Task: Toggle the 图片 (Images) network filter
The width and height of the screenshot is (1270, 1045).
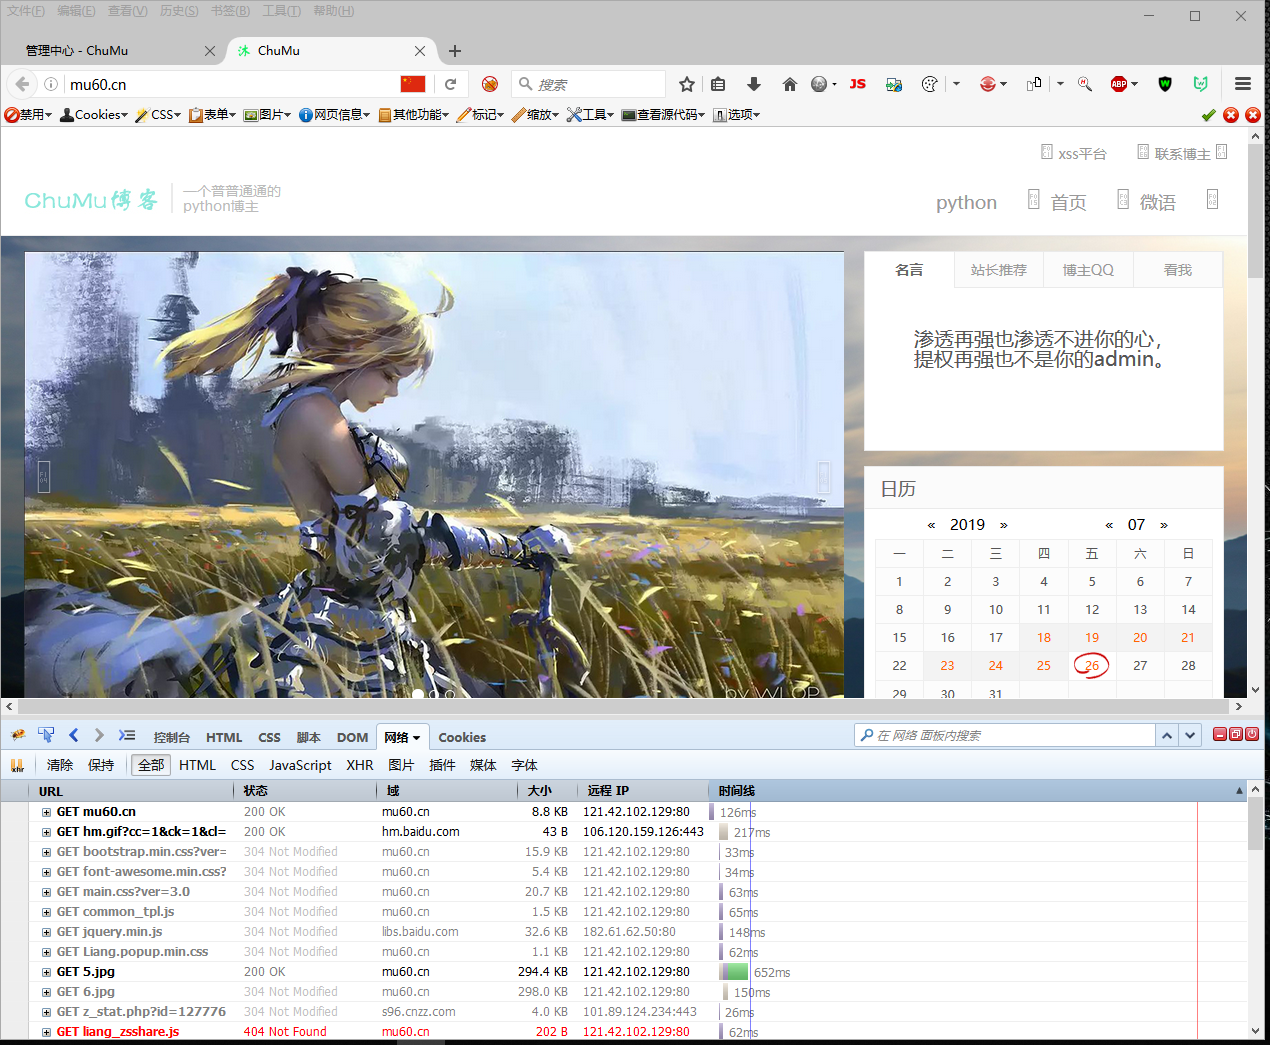Action: (401, 765)
